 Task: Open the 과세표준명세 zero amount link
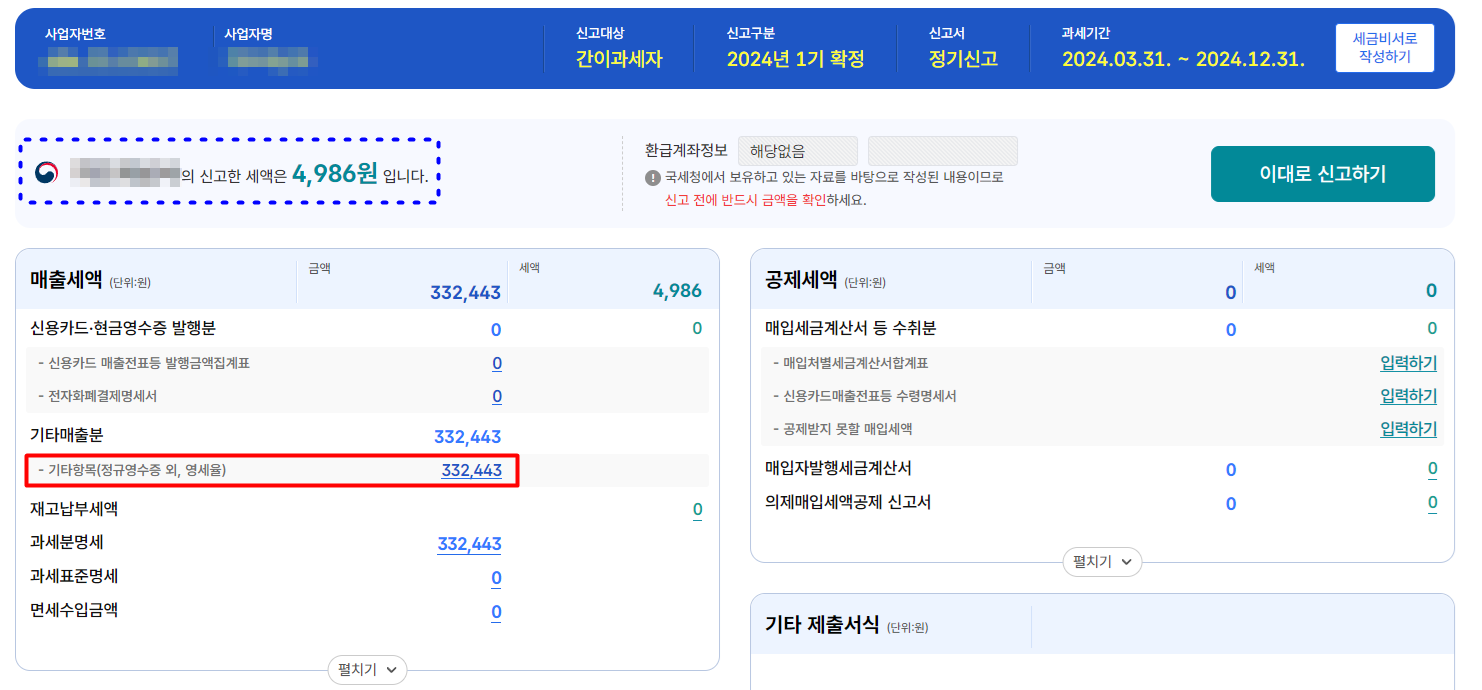[496, 577]
